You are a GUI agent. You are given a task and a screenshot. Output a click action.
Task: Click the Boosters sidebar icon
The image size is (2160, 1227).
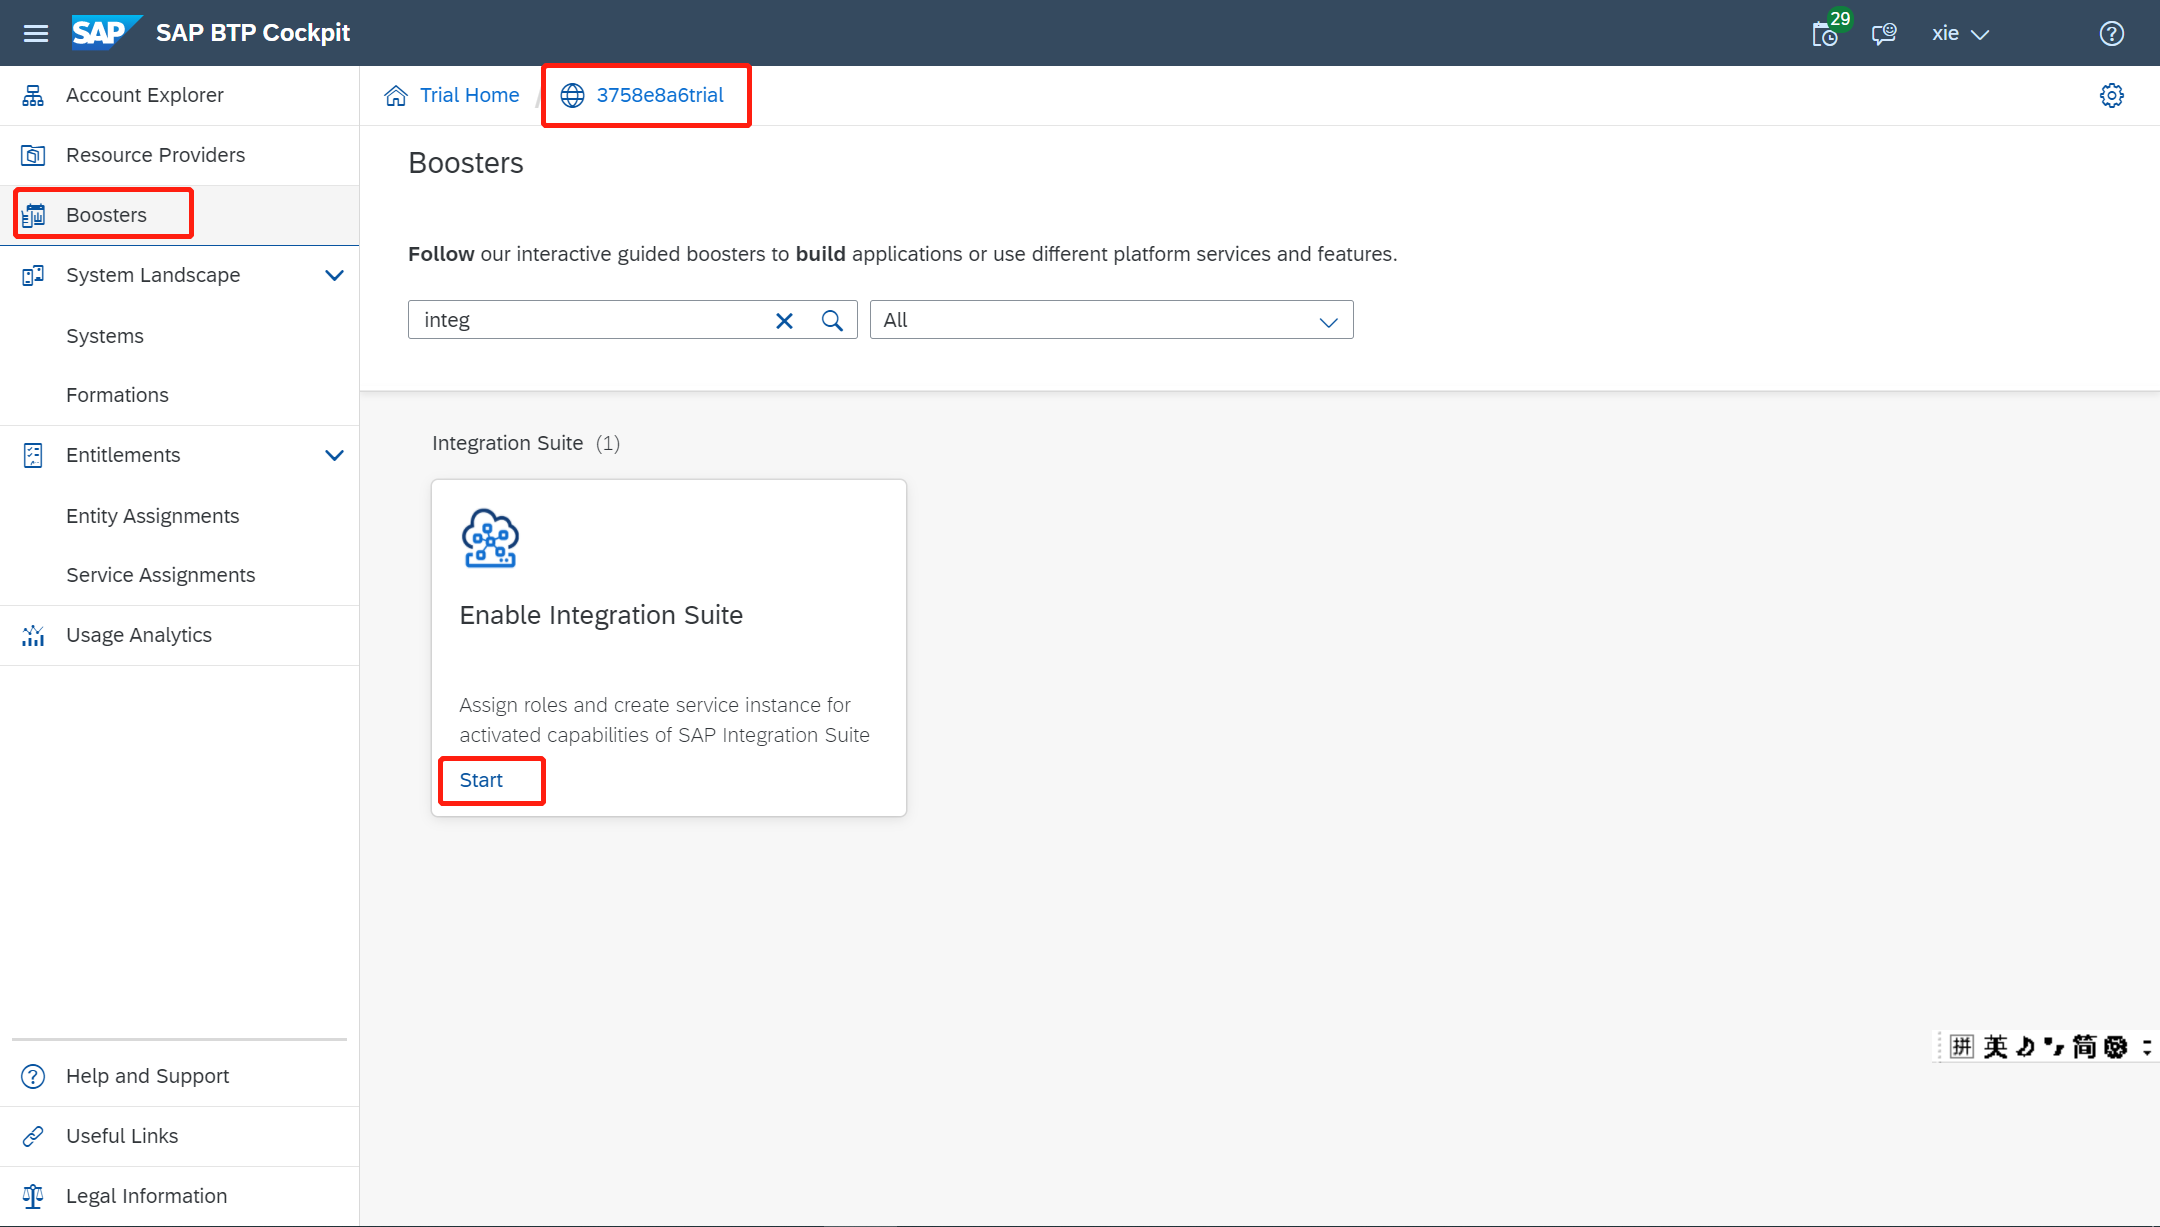(x=33, y=215)
